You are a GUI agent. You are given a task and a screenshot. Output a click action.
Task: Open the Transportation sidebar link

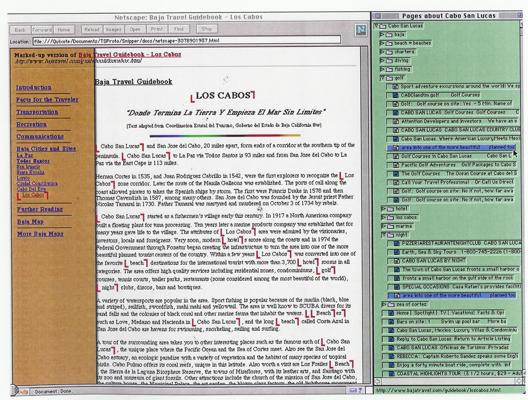37,112
